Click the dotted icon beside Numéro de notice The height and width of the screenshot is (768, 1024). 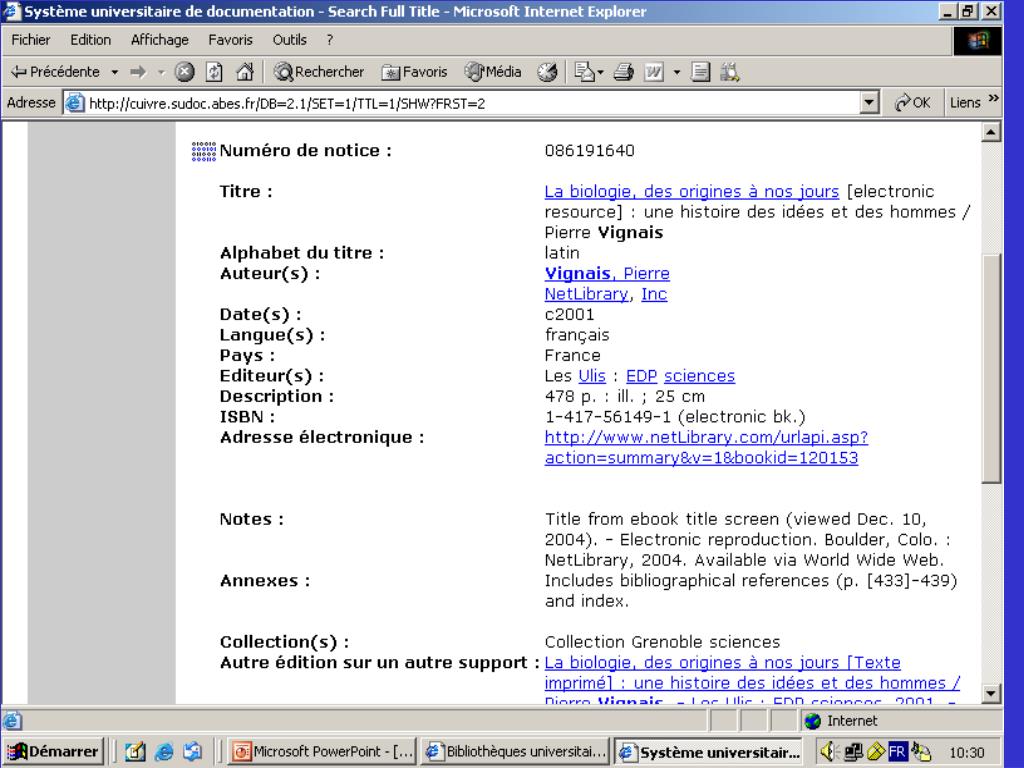point(204,151)
